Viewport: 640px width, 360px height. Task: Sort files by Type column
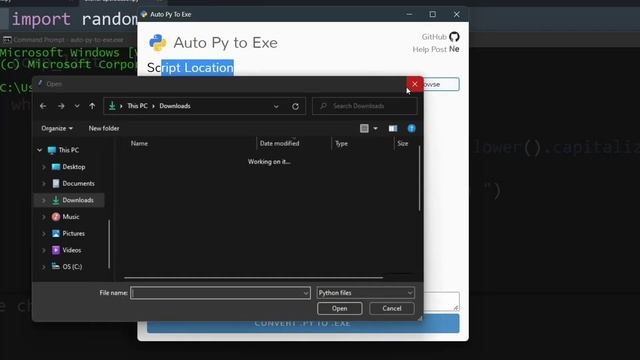[341, 143]
